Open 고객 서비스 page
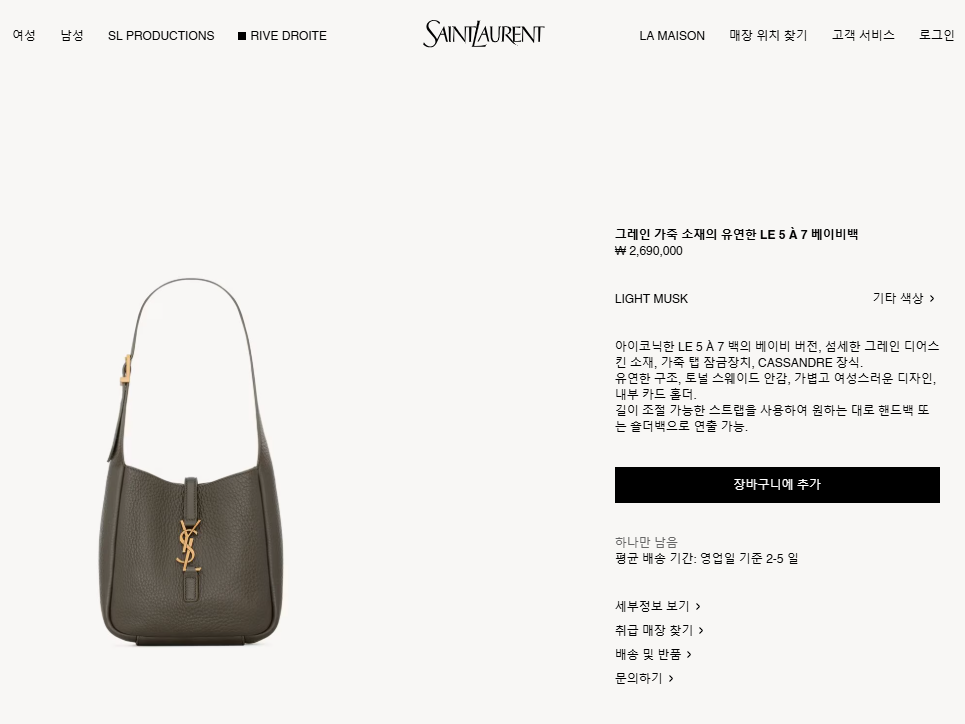The image size is (965, 724). [x=863, y=35]
